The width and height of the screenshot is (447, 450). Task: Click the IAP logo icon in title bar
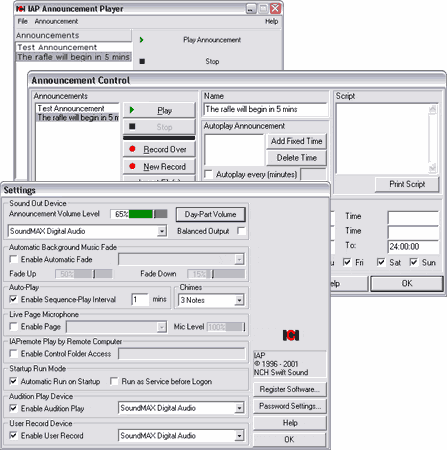(x=21, y=9)
